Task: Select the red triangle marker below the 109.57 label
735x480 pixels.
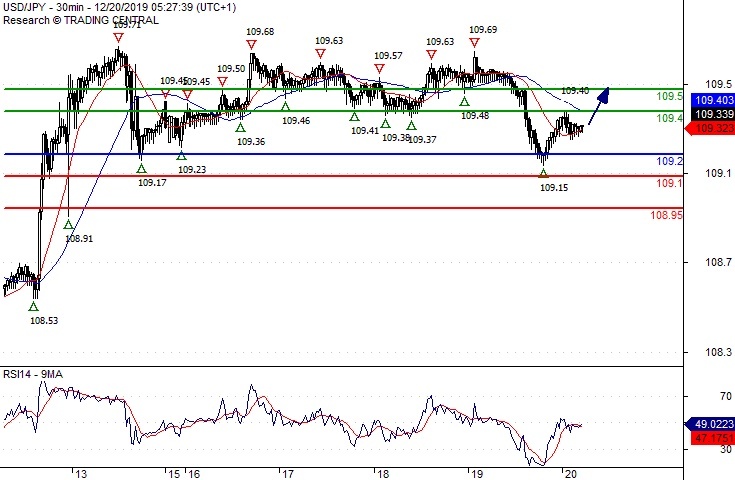Action: pyautogui.click(x=379, y=69)
